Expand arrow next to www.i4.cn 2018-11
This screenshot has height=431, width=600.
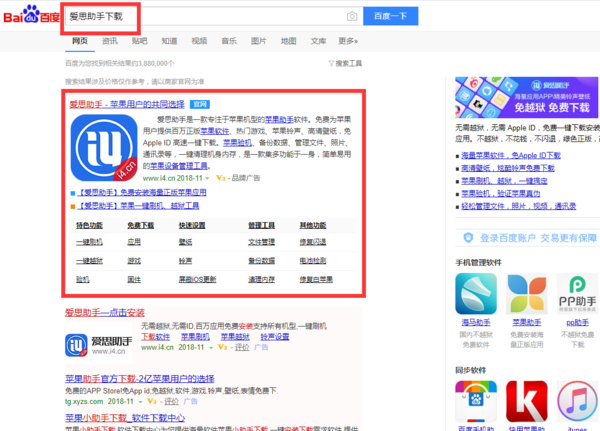207,177
